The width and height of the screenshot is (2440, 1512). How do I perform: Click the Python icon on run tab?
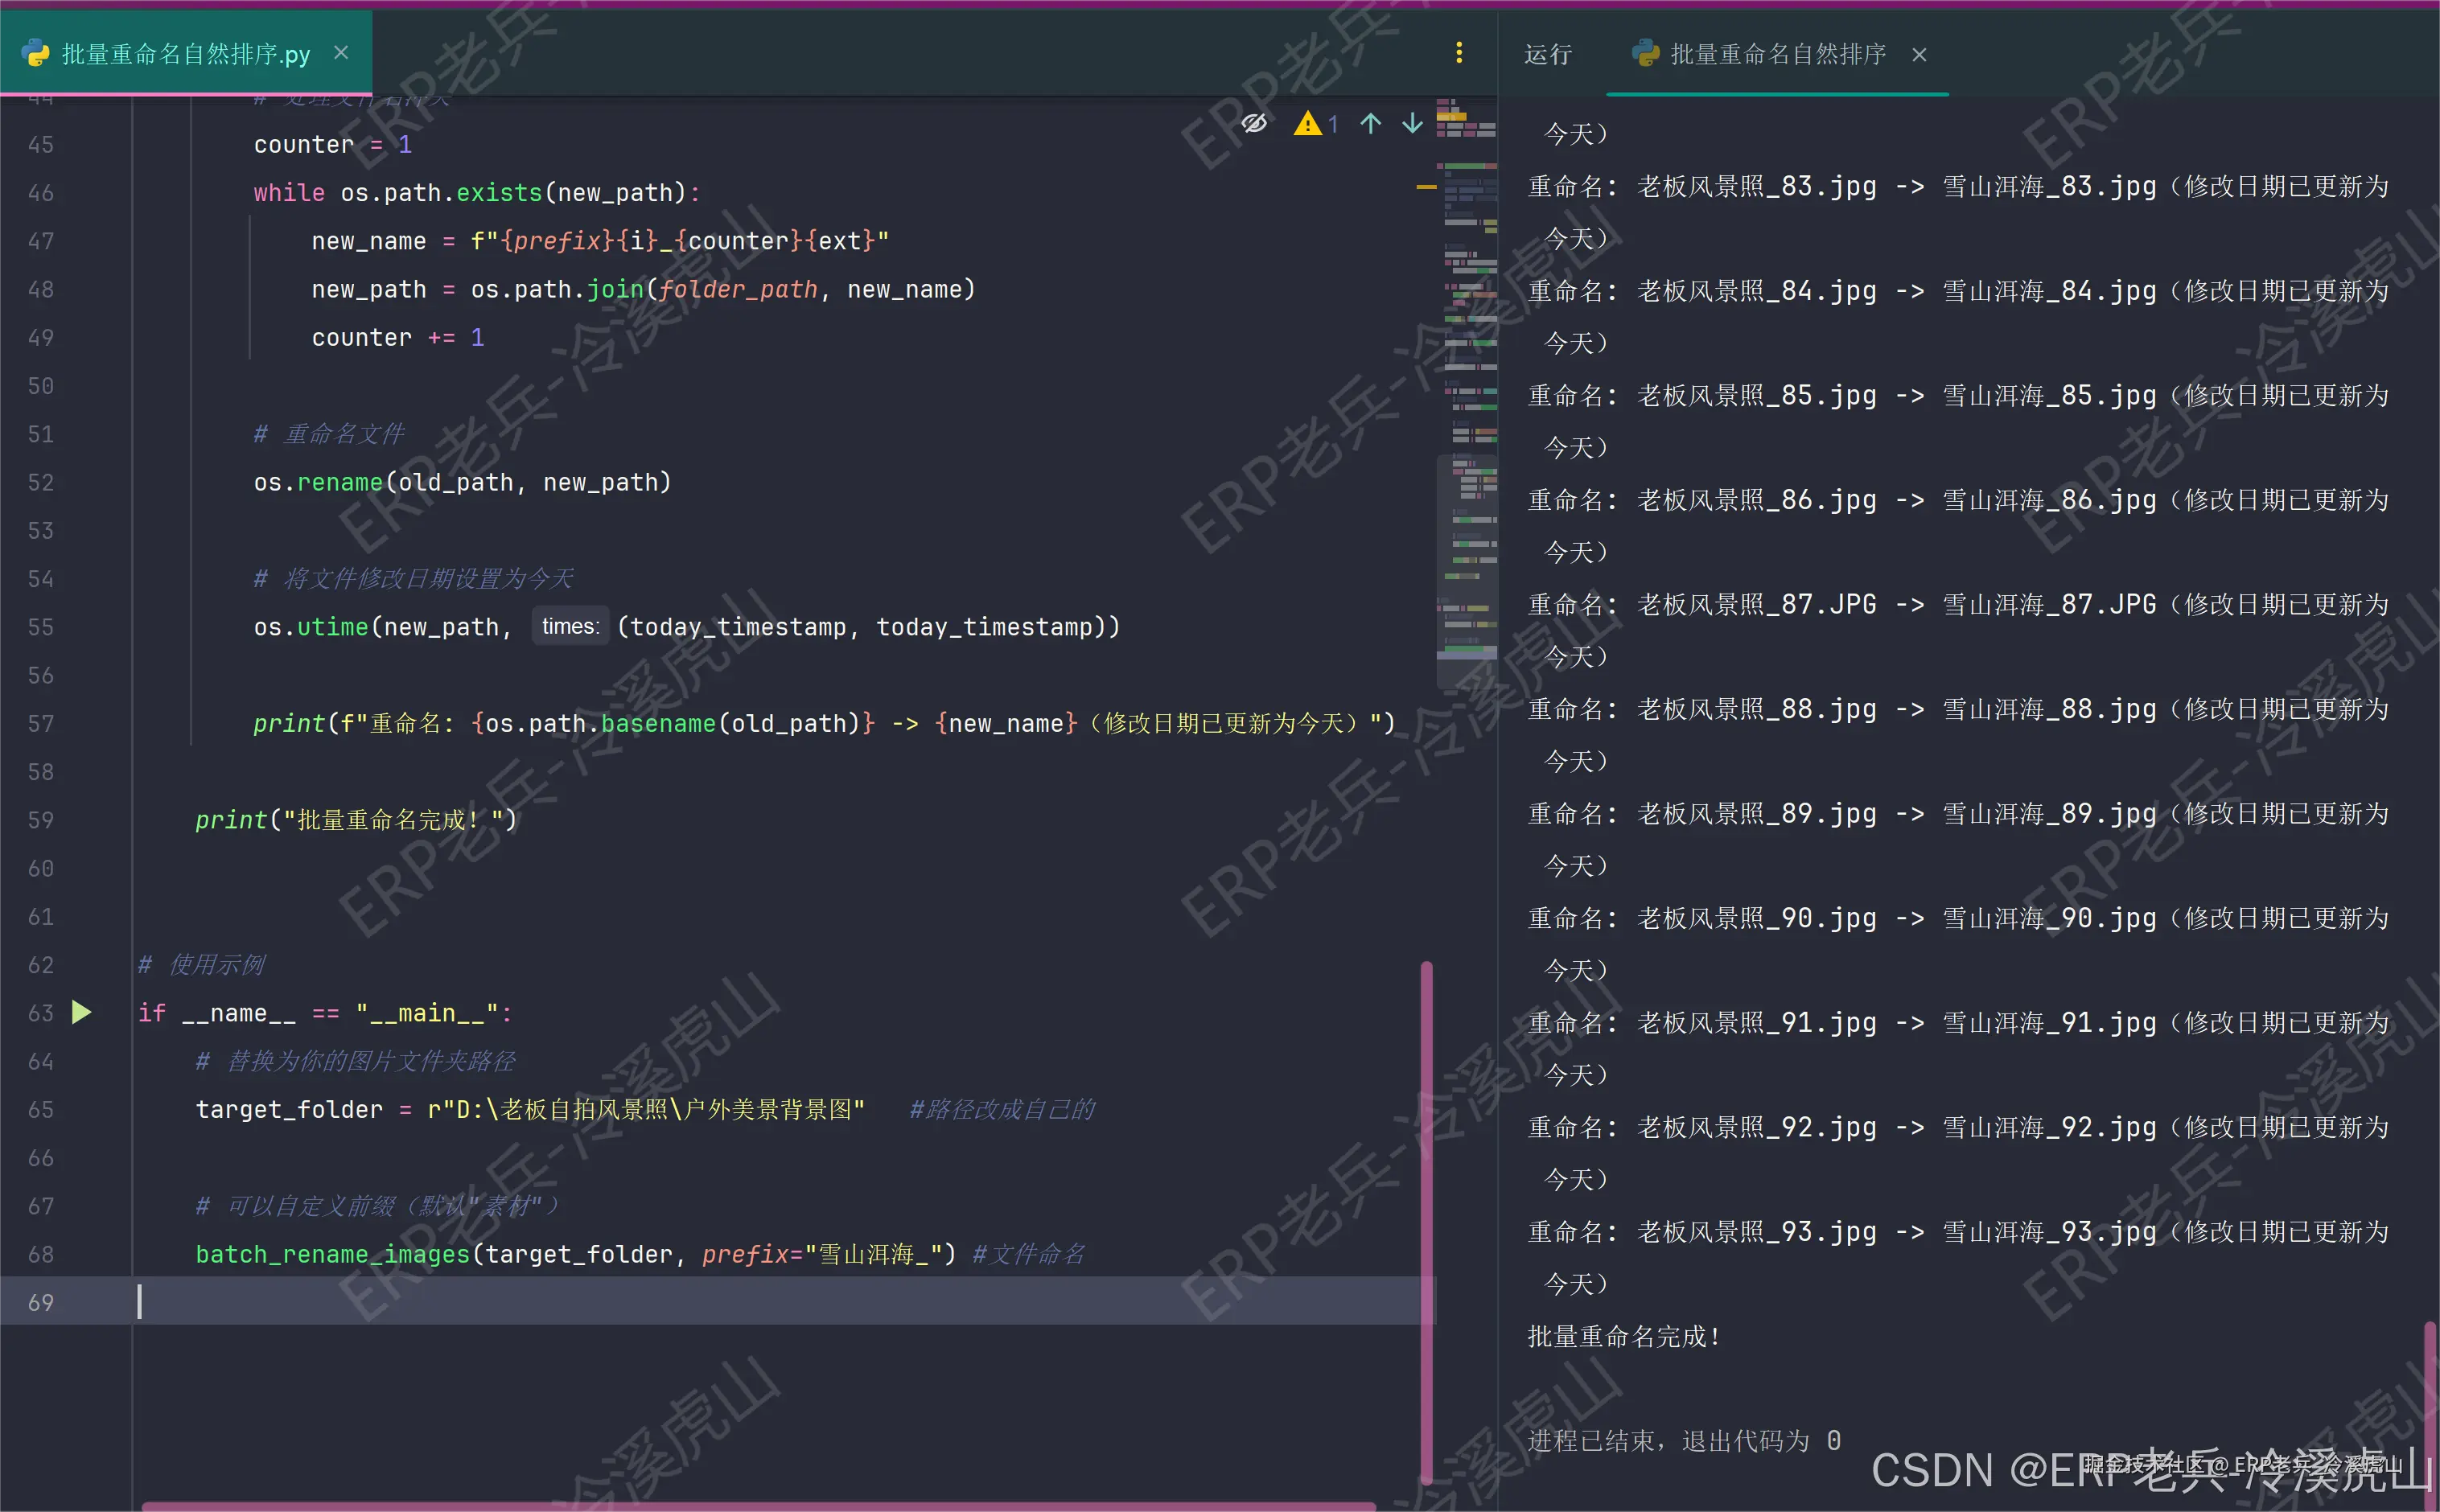click(1645, 54)
